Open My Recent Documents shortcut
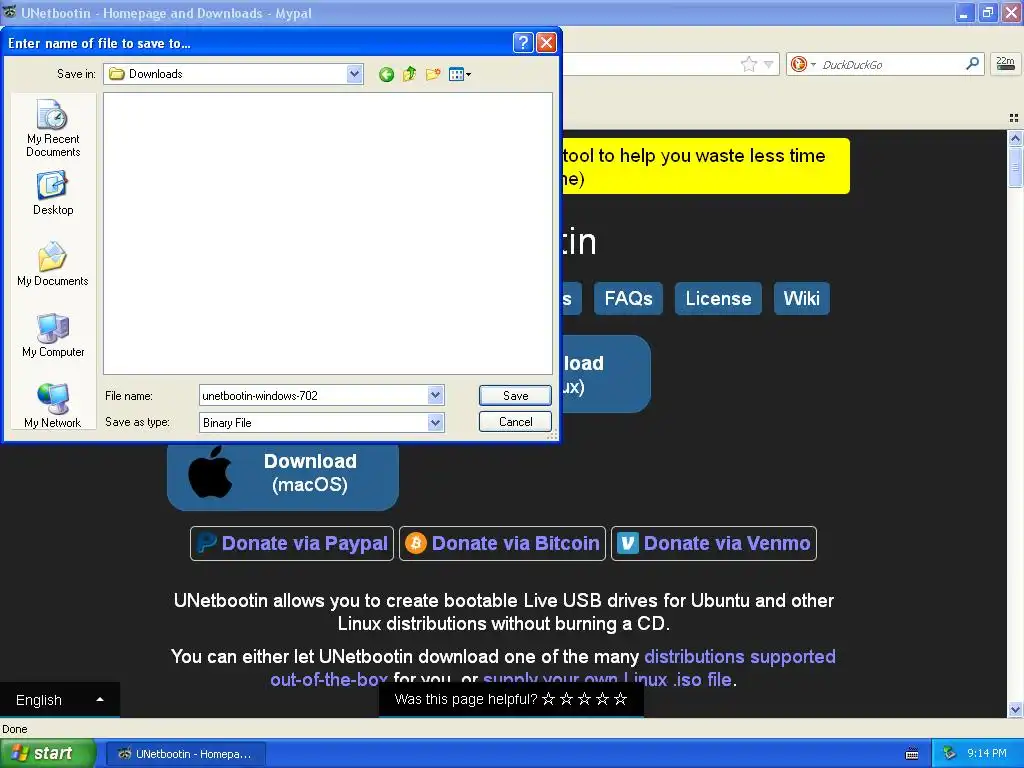 53,128
